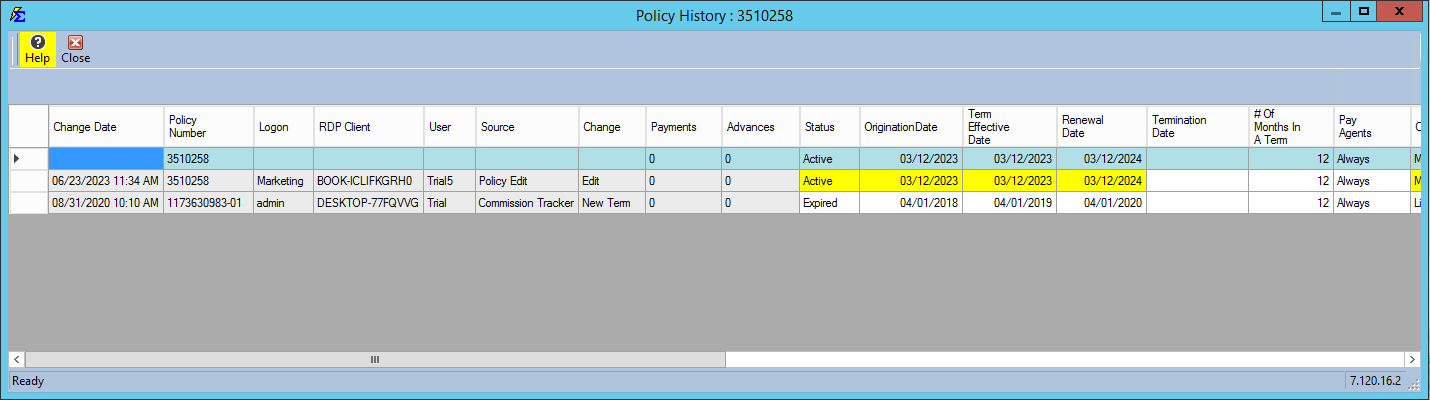
Task: Click the User column header
Action: point(450,127)
